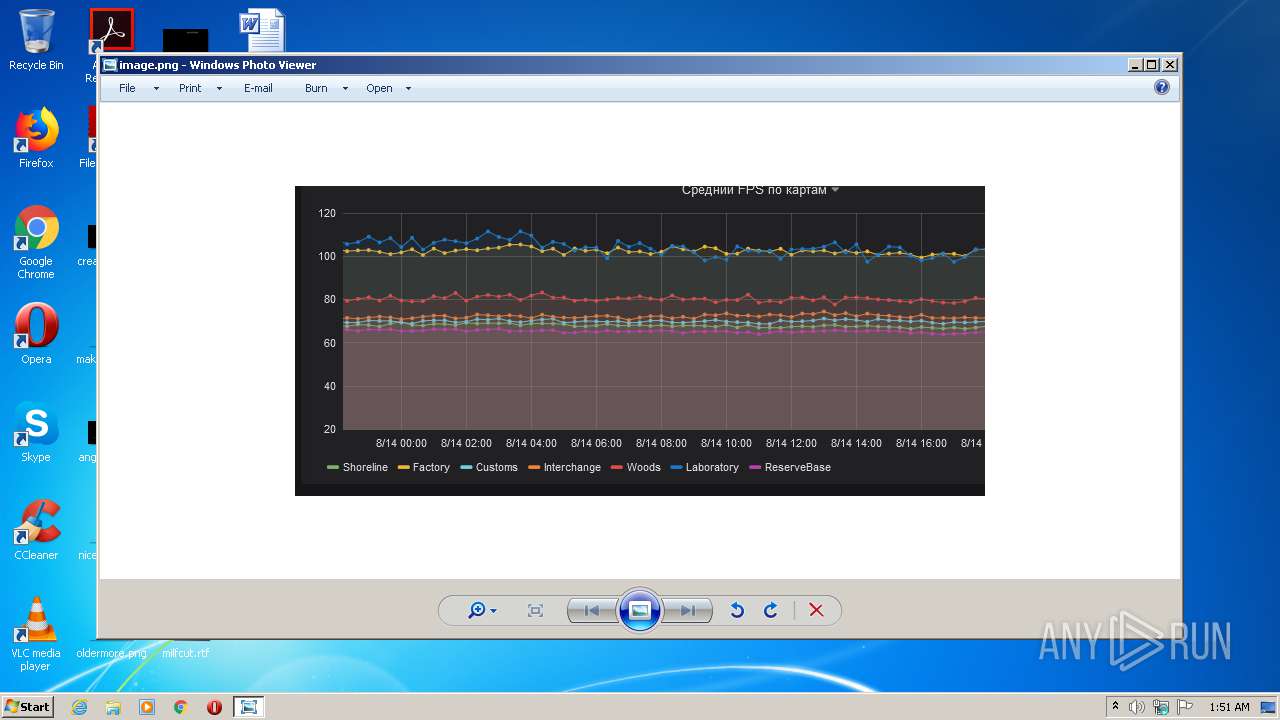Viewport: 1280px width, 720px height.
Task: Open Opera desktop shortcut
Action: pos(36,334)
